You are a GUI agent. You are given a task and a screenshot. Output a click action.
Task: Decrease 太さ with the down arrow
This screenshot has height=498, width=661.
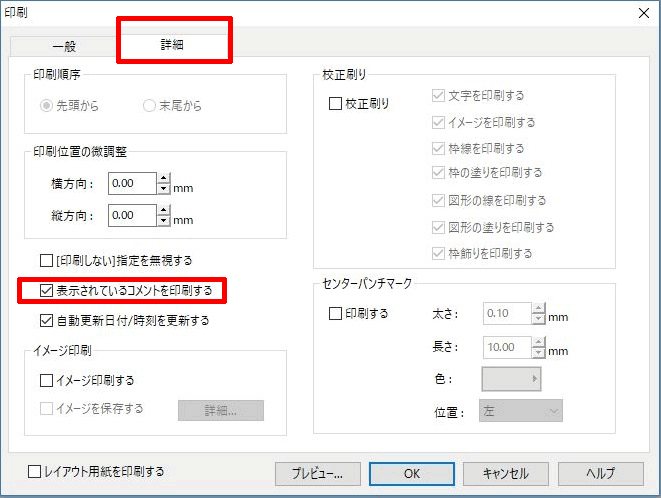[538, 319]
